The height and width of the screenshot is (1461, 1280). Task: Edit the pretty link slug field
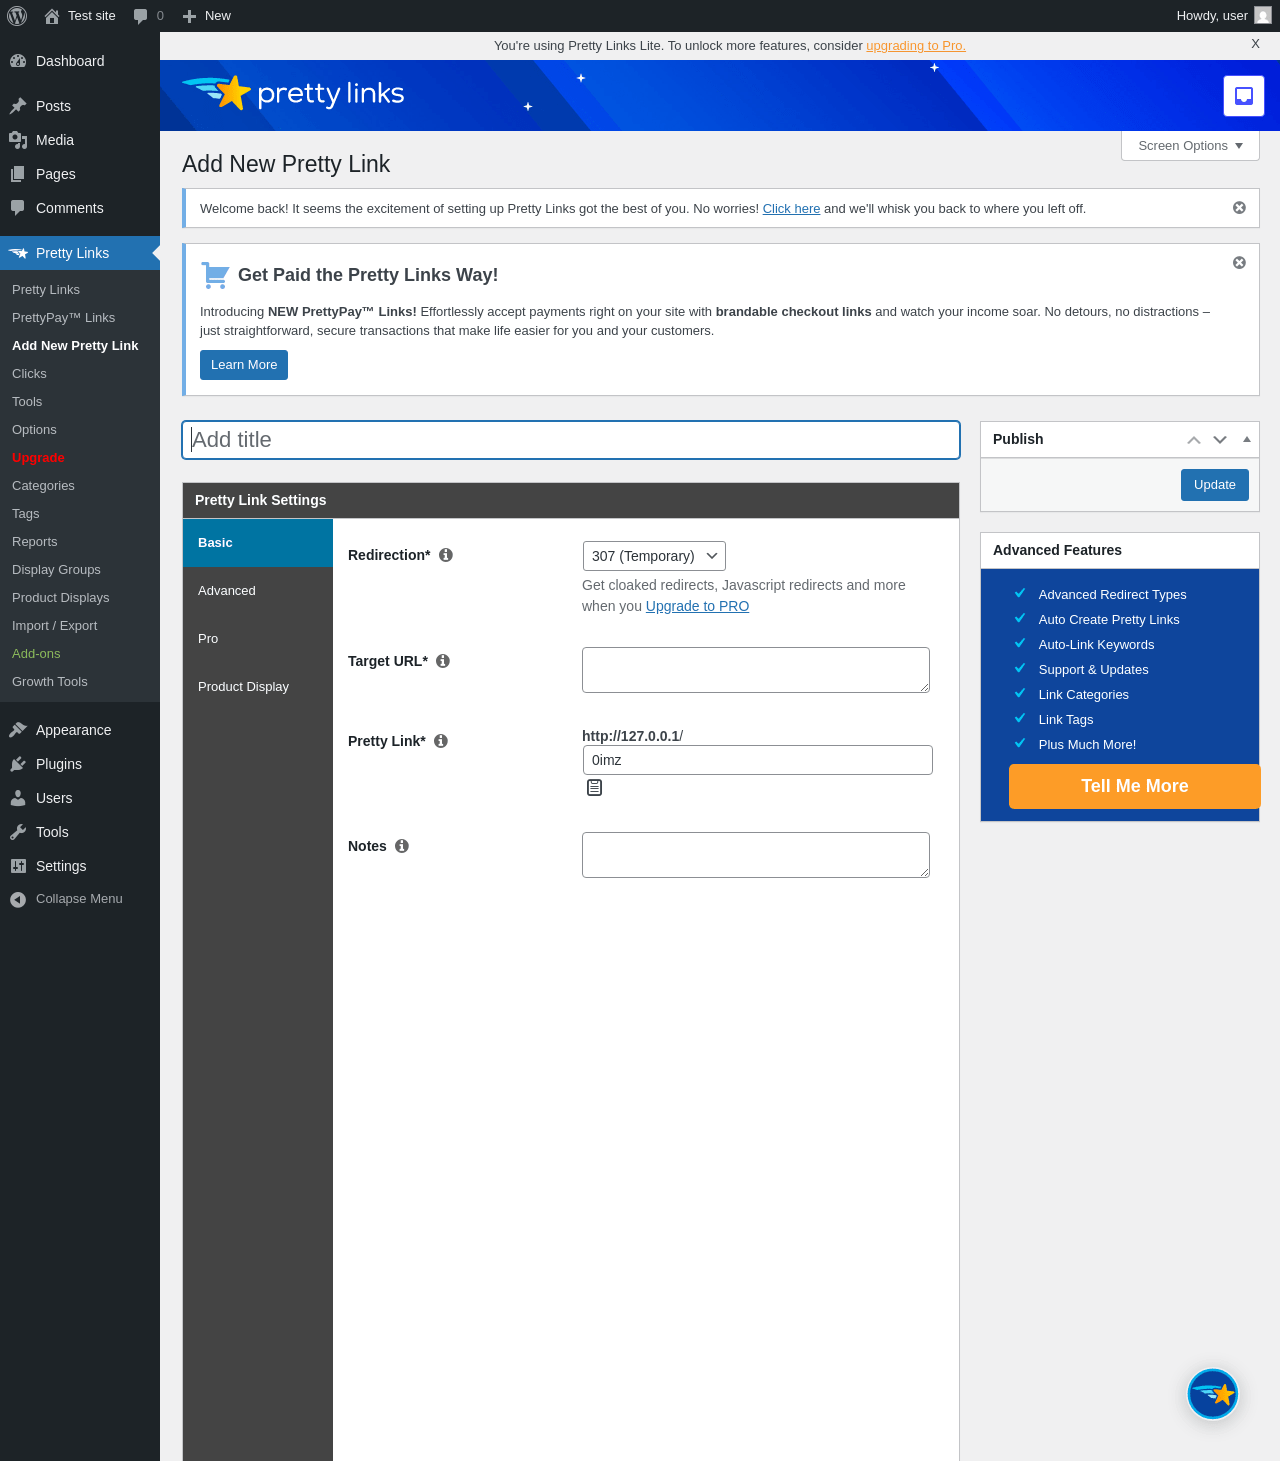click(758, 760)
